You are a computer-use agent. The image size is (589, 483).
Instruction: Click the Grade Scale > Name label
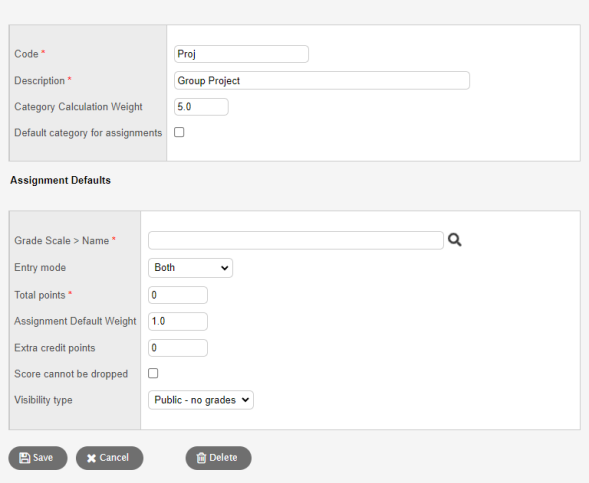pos(62,241)
